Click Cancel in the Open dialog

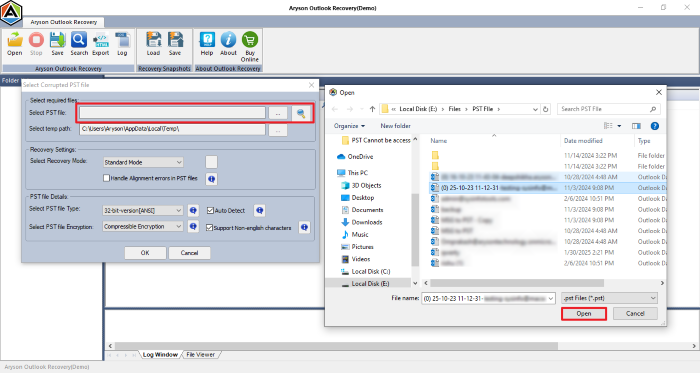pos(635,314)
